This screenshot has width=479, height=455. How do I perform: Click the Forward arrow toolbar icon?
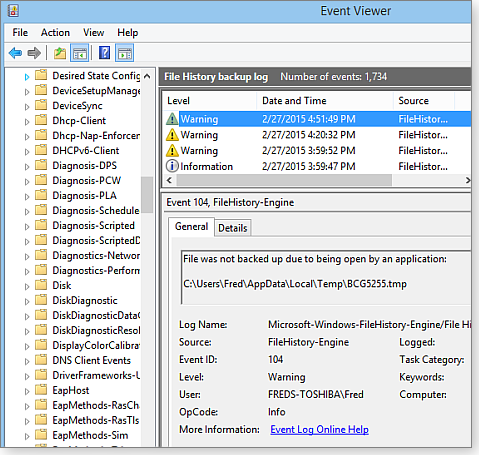[x=34, y=53]
